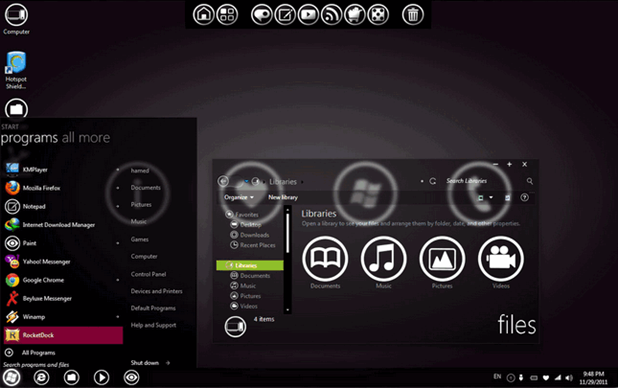Open the media player taskbar icon

tap(101, 377)
